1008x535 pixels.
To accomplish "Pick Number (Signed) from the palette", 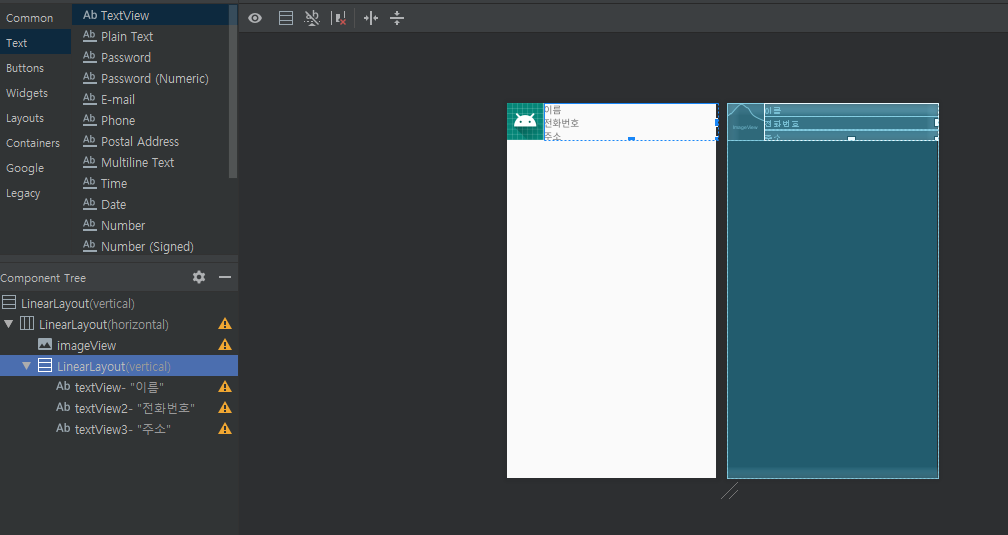I will point(151,246).
